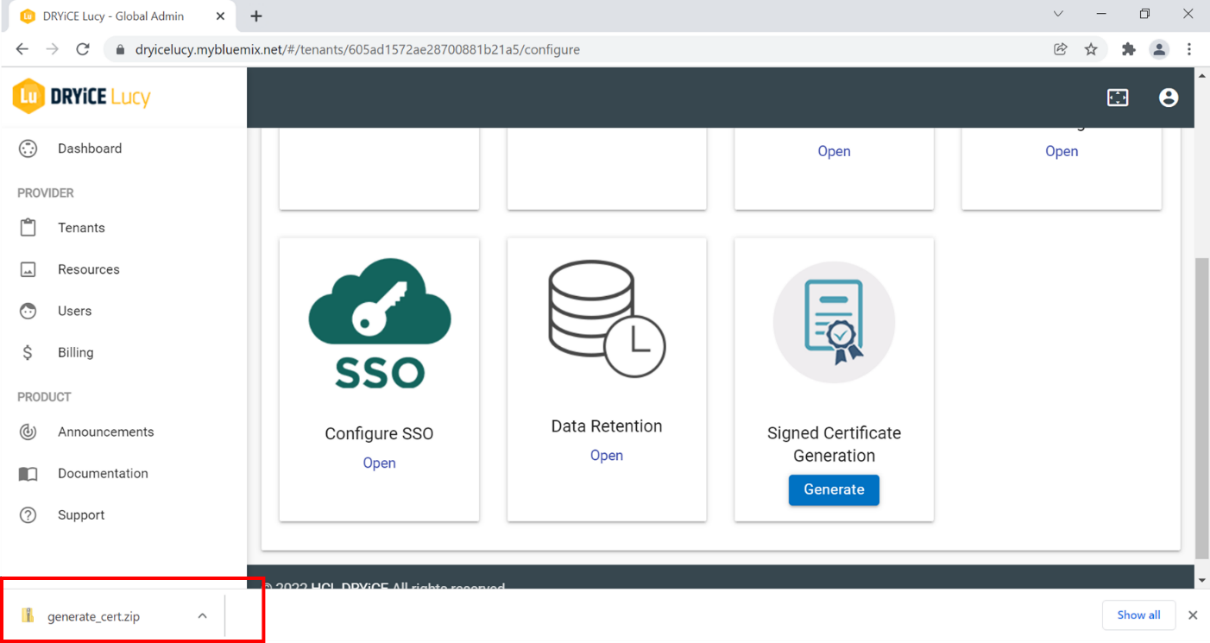1210x643 pixels.
Task: Click the Billing dollar sign icon
Action: pos(28,353)
